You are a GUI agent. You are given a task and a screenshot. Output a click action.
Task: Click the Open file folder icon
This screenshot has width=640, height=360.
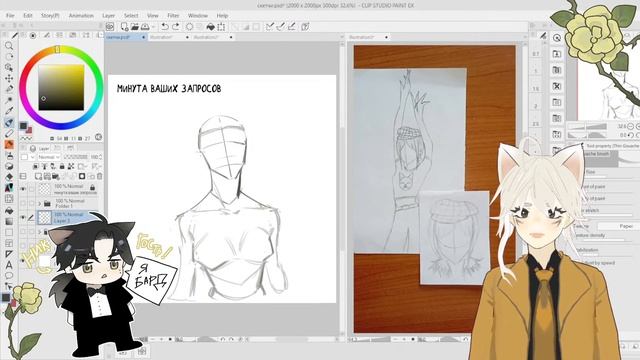click(135, 27)
